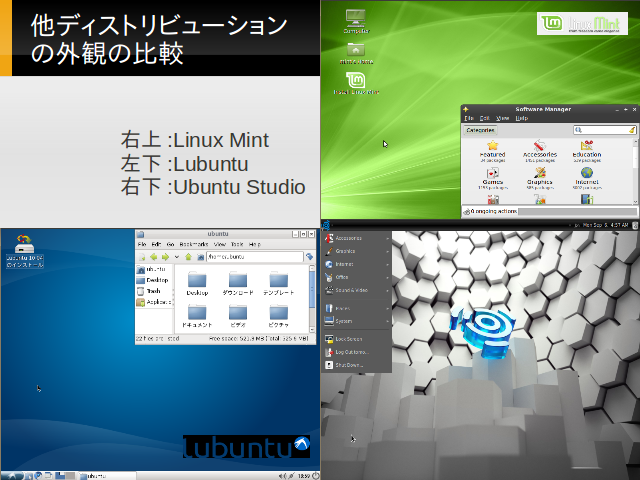
Task: Open Graphics category in Software Manager
Action: tap(540, 178)
